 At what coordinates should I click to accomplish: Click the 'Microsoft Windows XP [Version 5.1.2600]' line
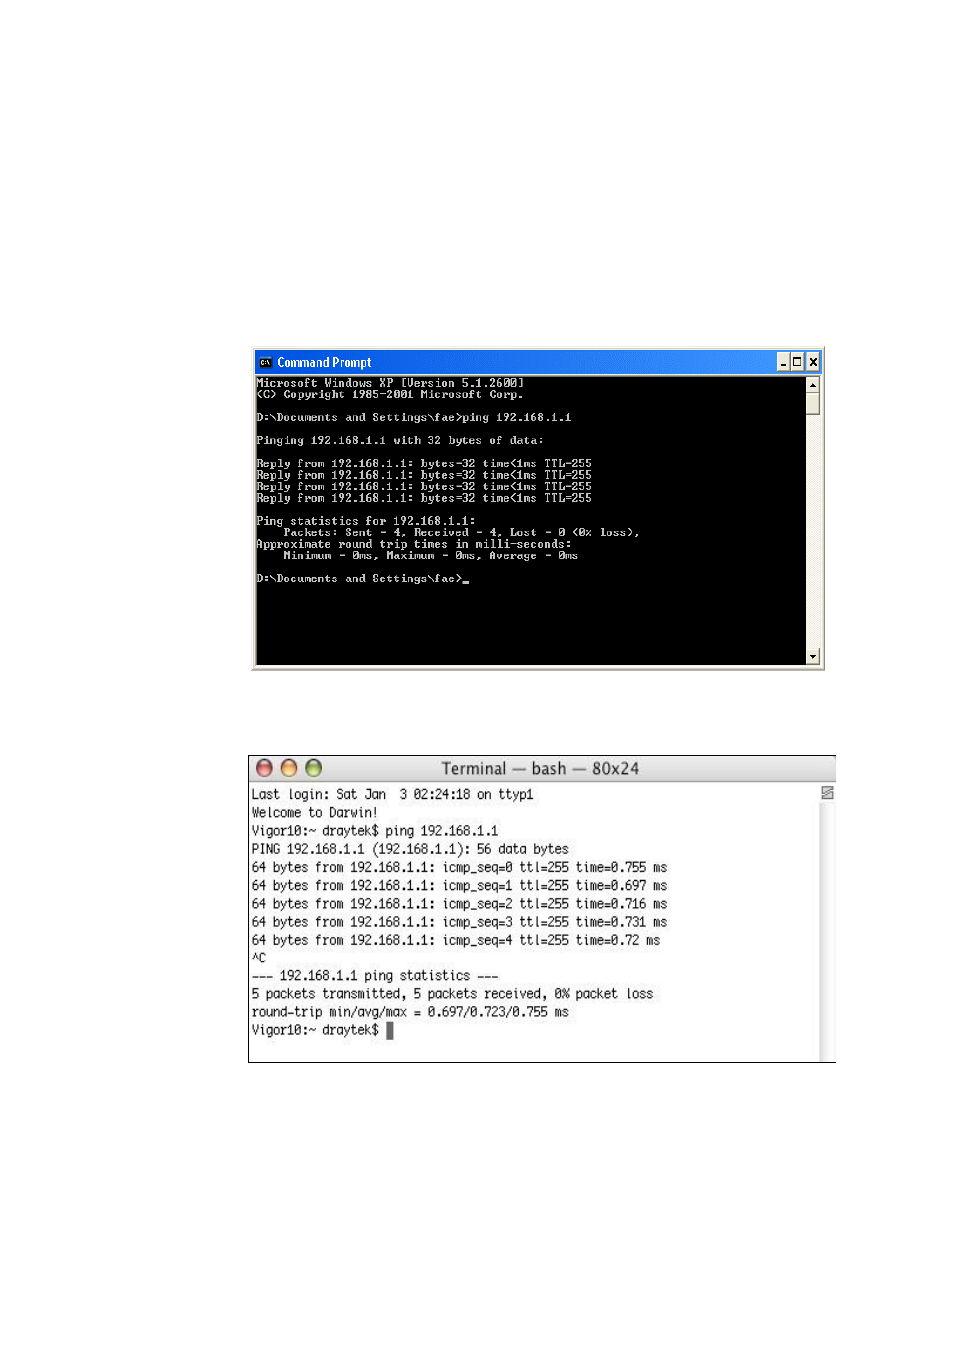click(390, 383)
